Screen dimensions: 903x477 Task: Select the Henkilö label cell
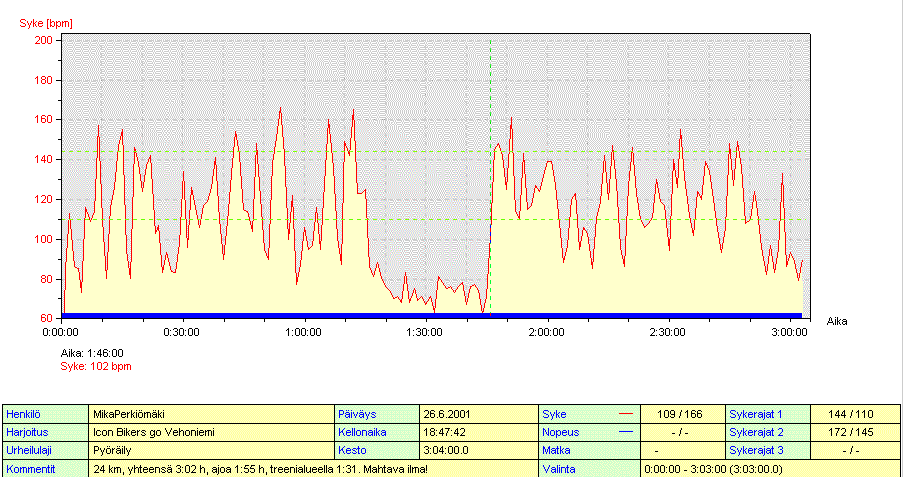point(44,413)
